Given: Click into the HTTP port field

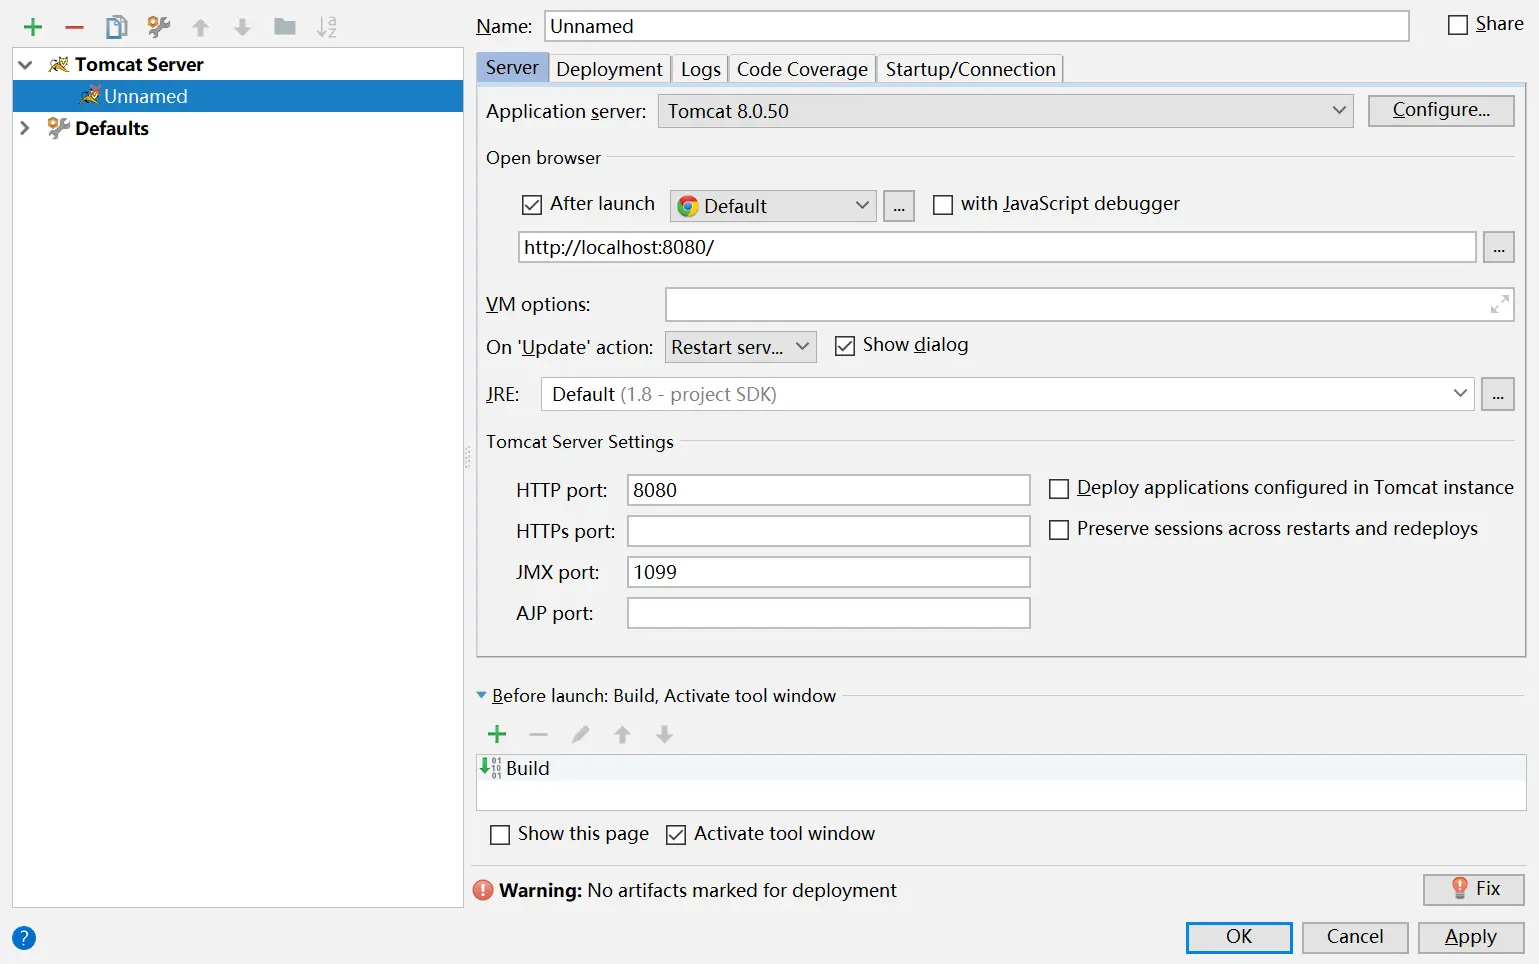Looking at the screenshot, I should point(828,490).
